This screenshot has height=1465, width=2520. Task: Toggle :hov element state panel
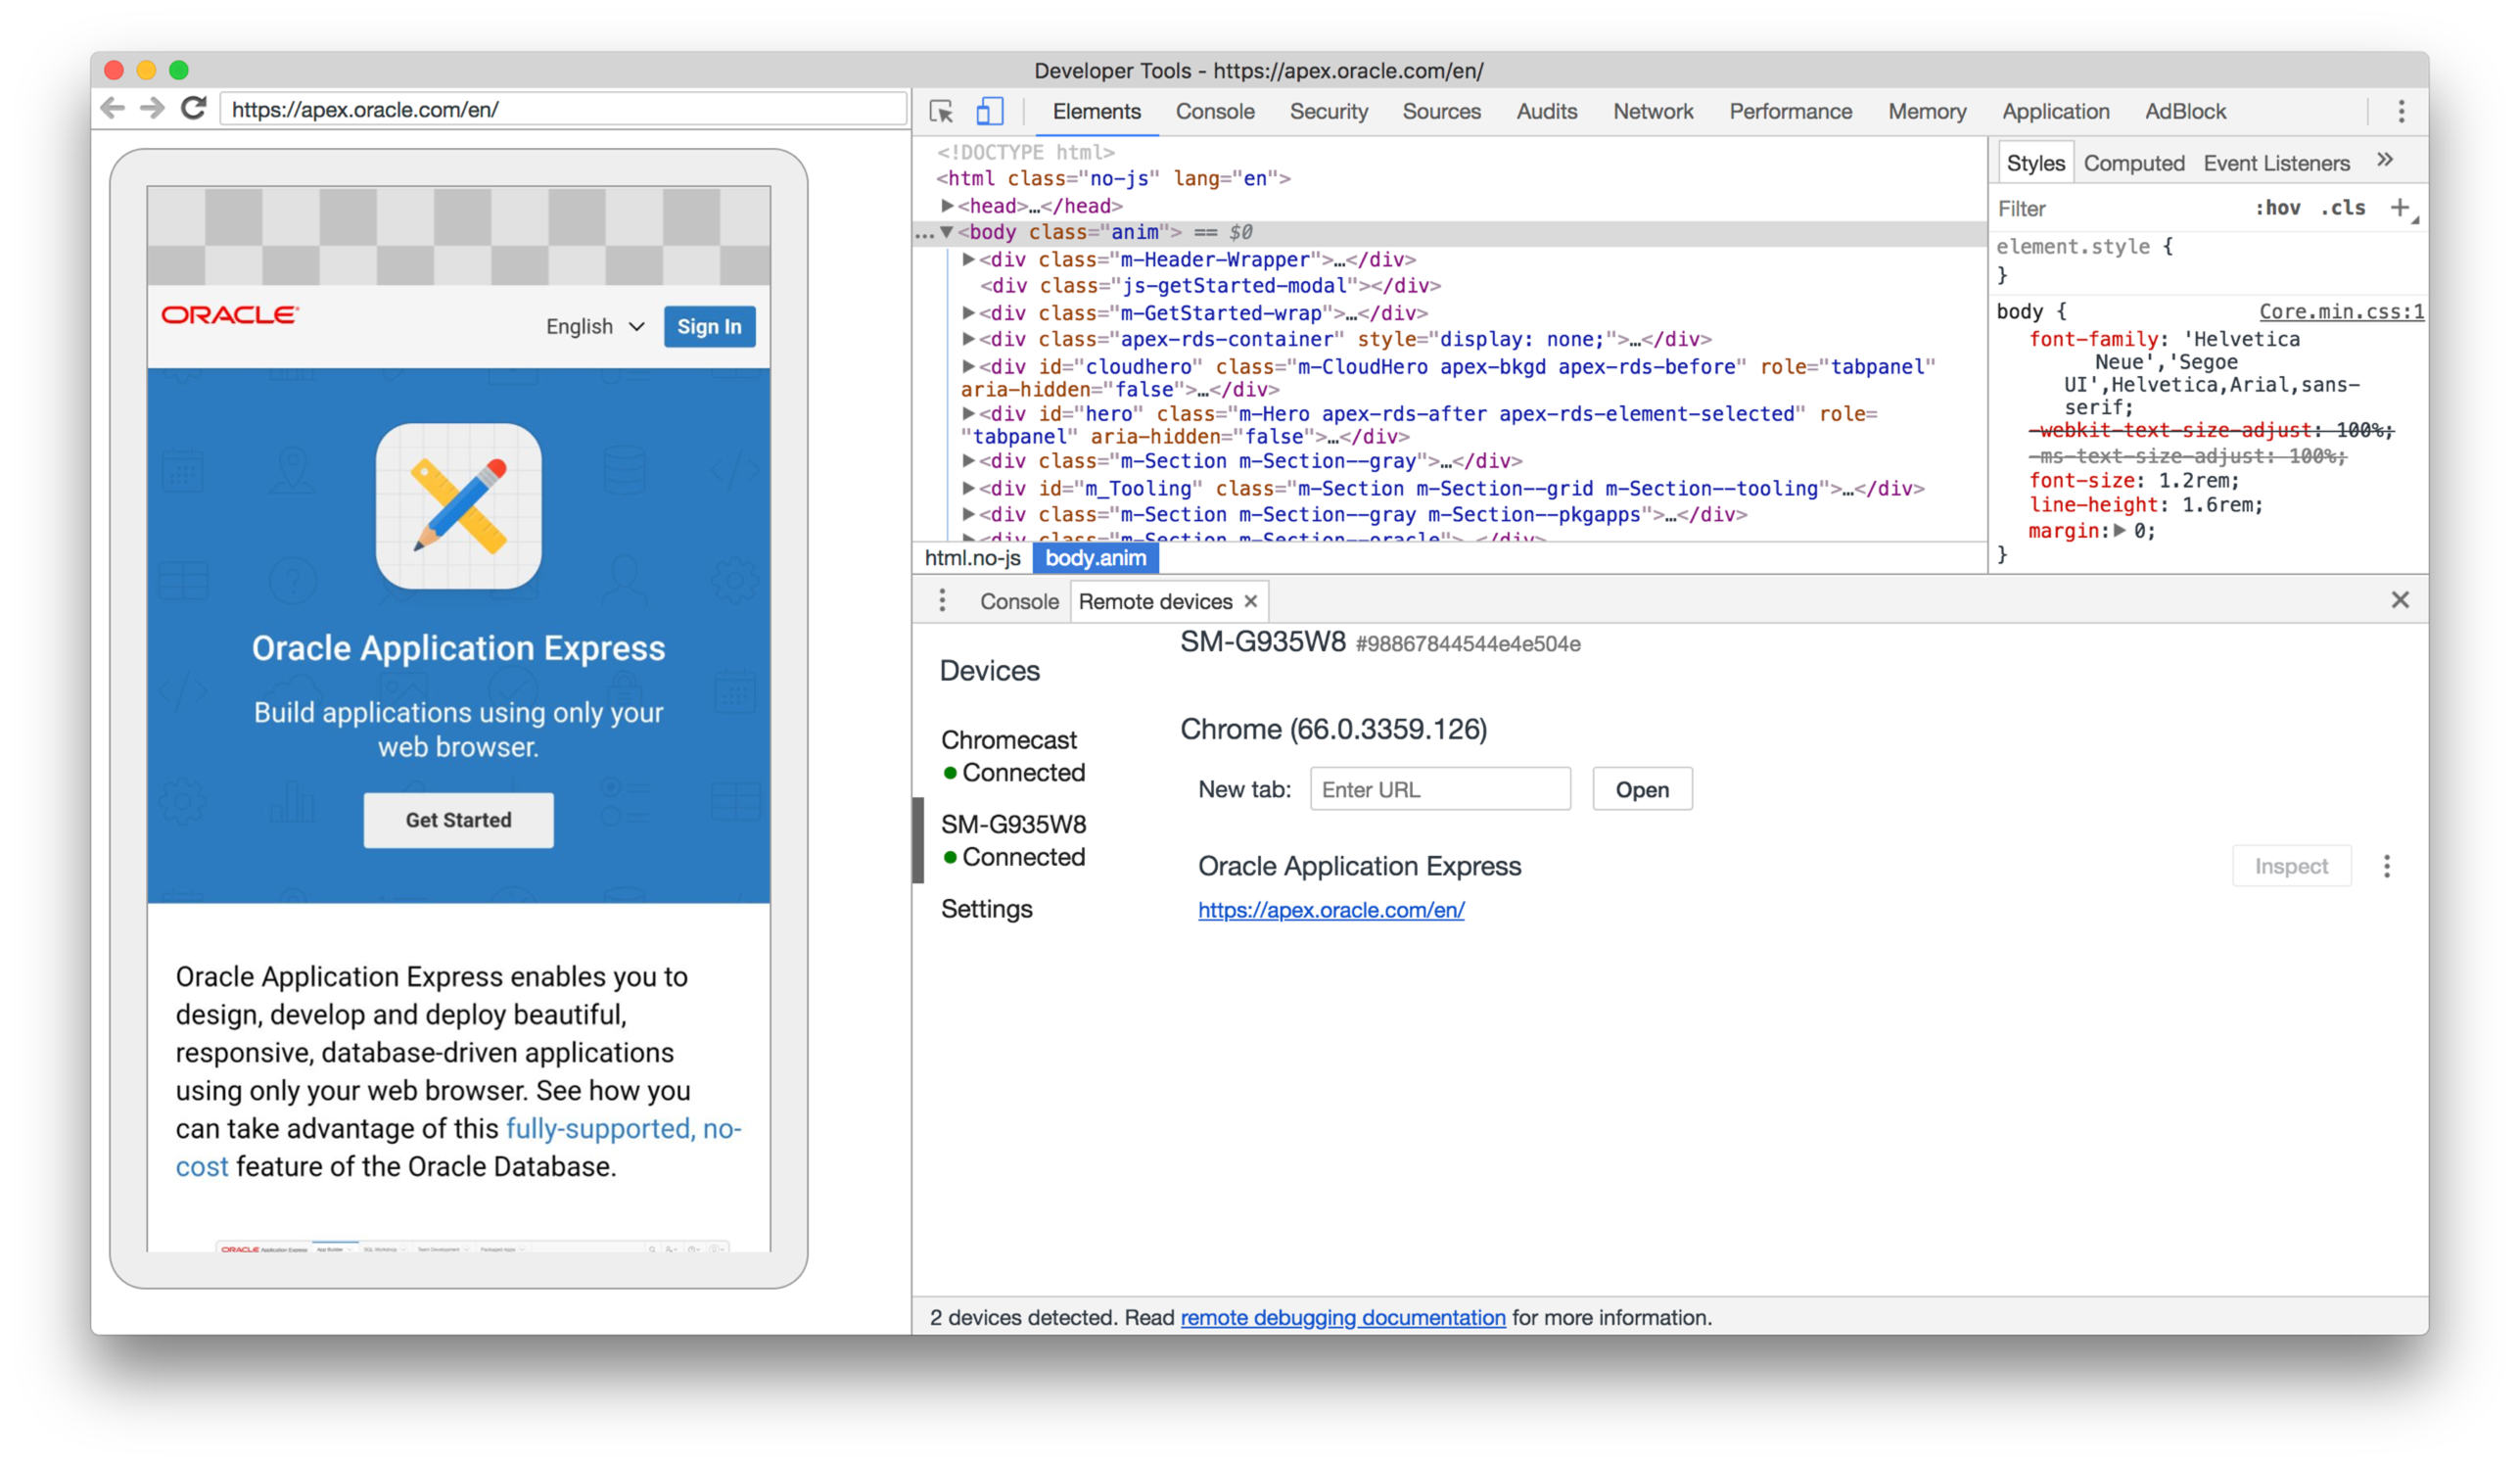point(2277,208)
